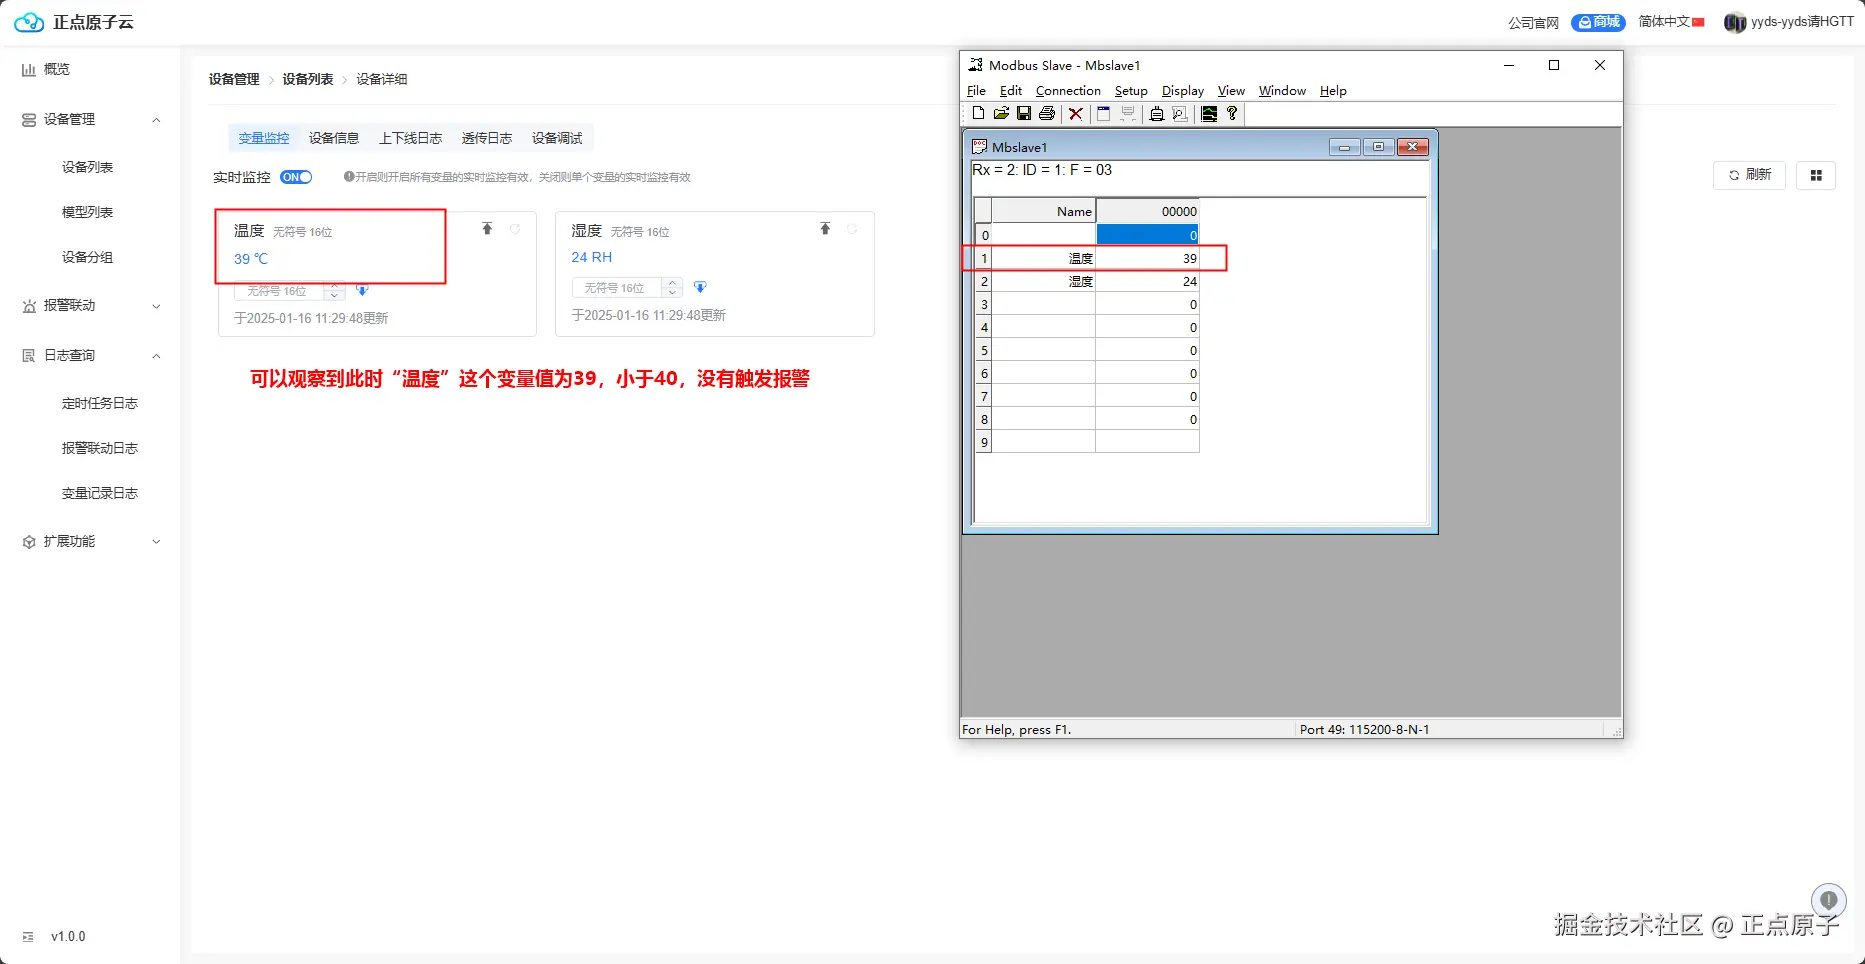
Task: Click stepper arrows on 温度 data type
Action: click(335, 291)
